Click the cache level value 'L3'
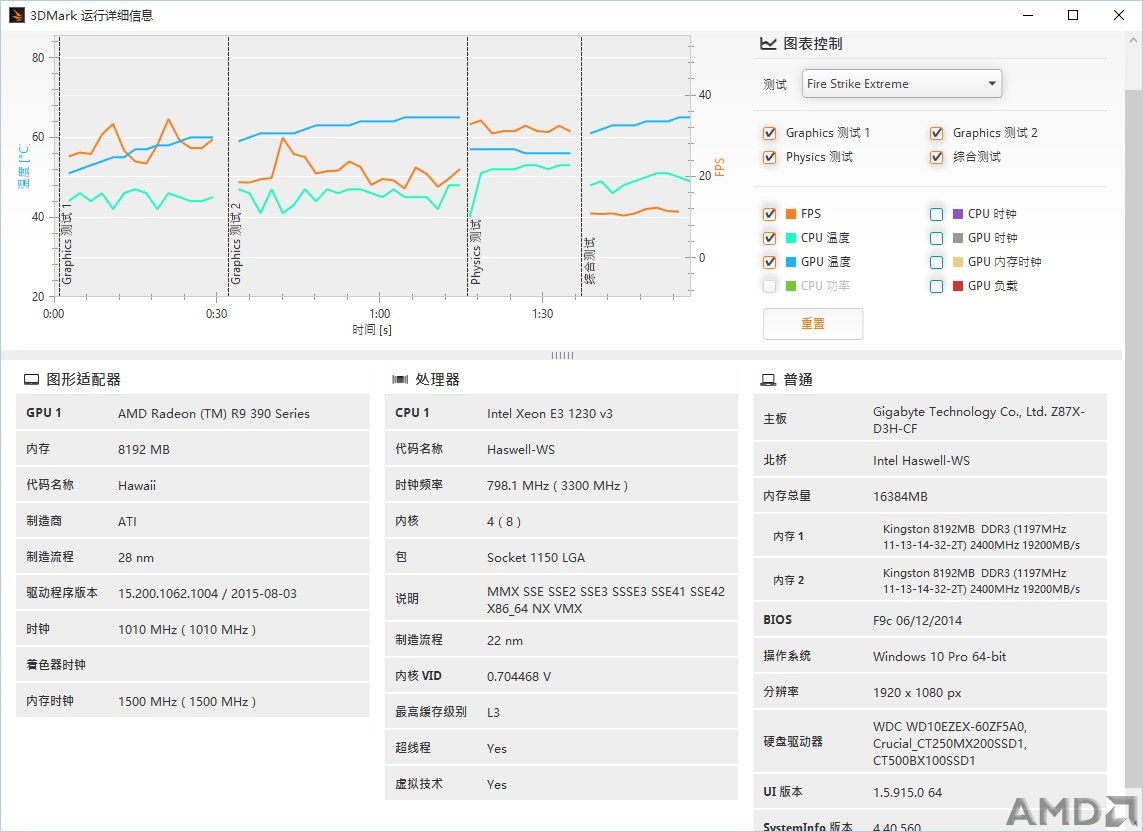The width and height of the screenshot is (1143, 832). coord(494,712)
